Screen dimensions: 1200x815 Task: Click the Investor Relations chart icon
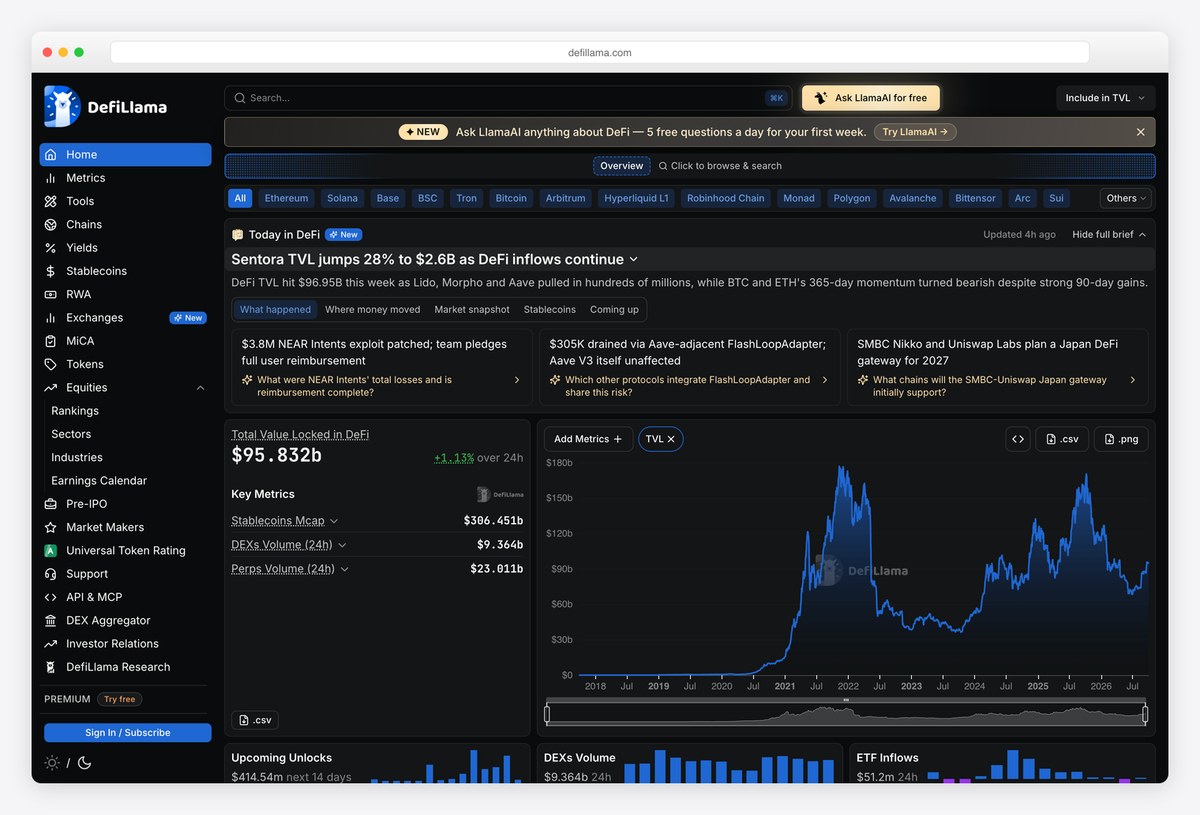pyautogui.click(x=51, y=644)
